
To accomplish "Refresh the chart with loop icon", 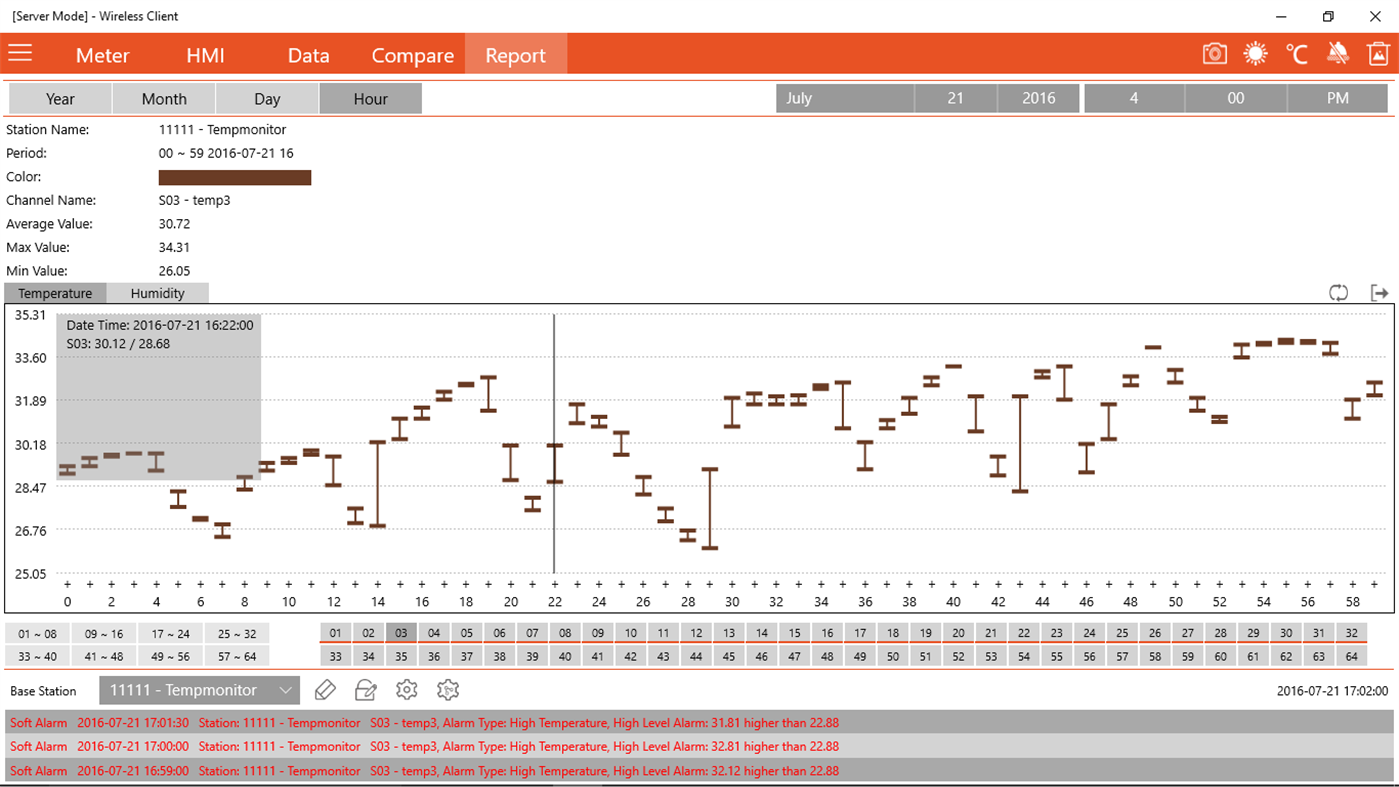I will pyautogui.click(x=1338, y=293).
